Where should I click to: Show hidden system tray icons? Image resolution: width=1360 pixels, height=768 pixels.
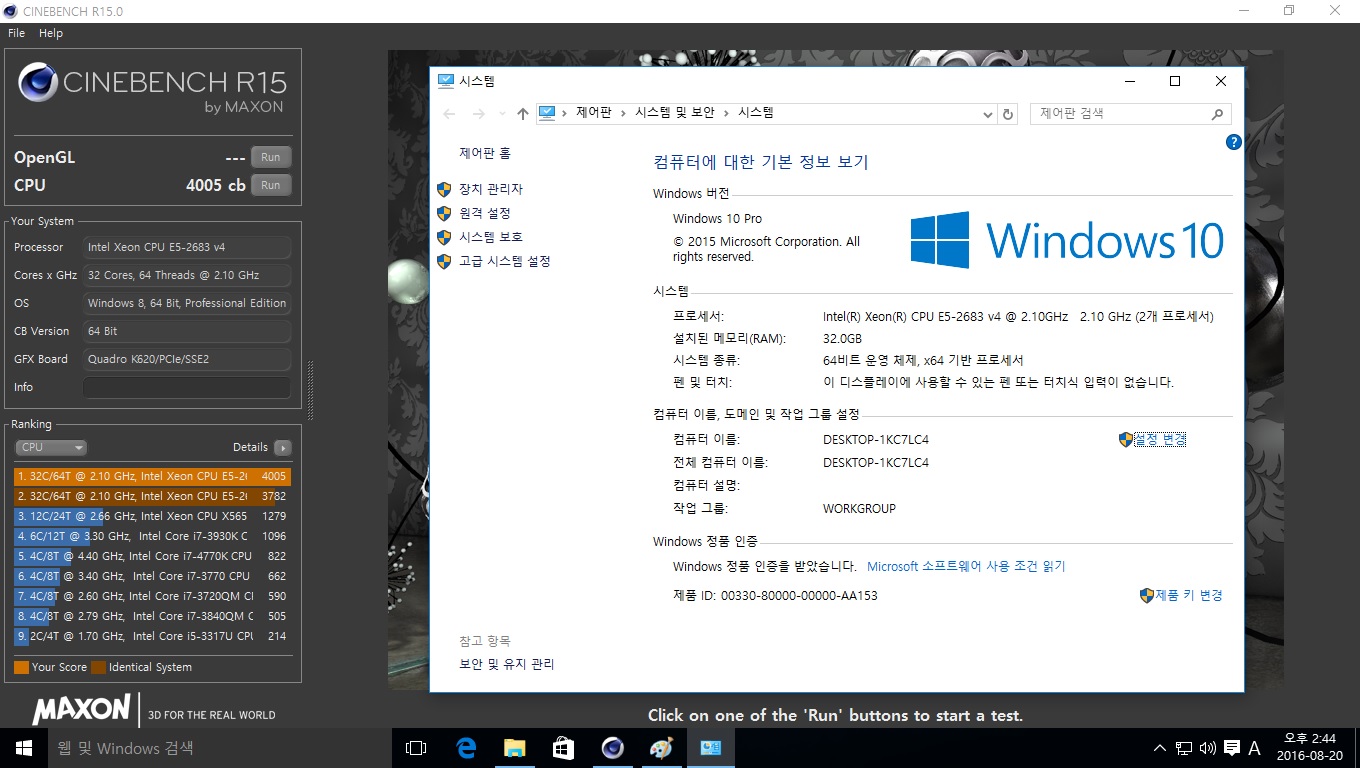point(1160,748)
